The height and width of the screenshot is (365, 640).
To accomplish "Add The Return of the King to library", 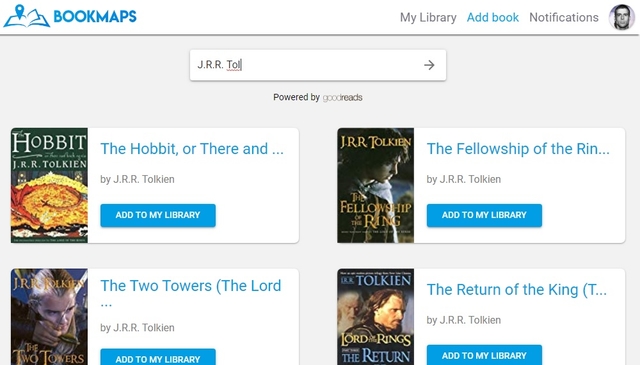I will pos(484,355).
